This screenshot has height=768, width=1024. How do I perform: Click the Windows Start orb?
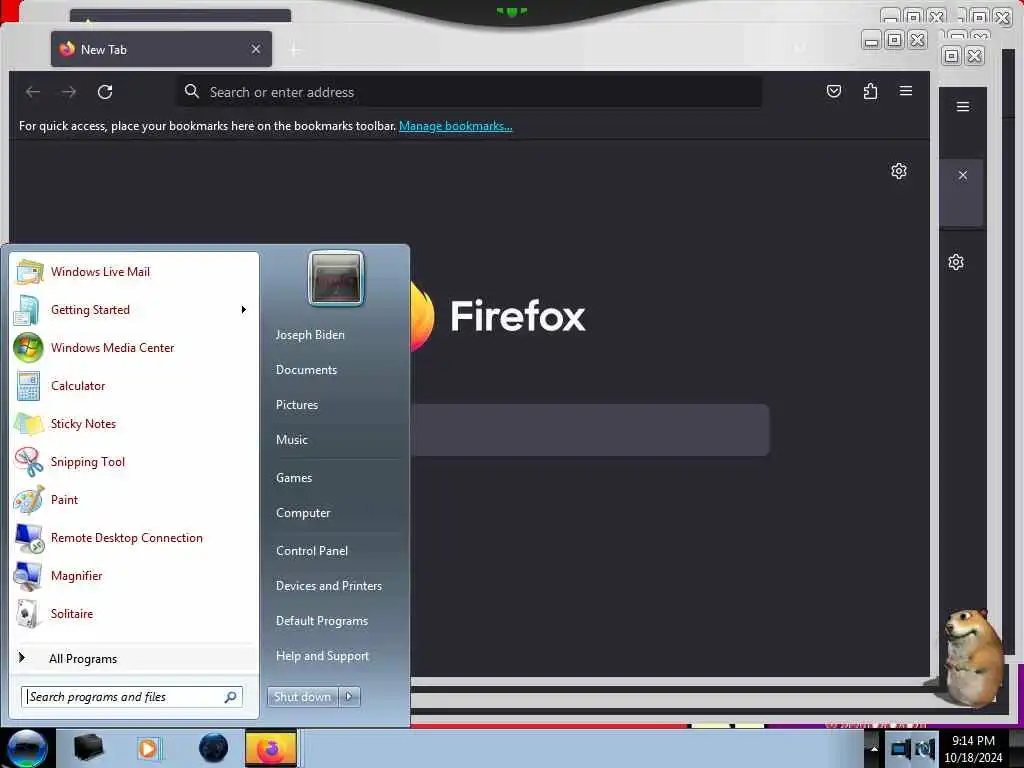point(26,749)
